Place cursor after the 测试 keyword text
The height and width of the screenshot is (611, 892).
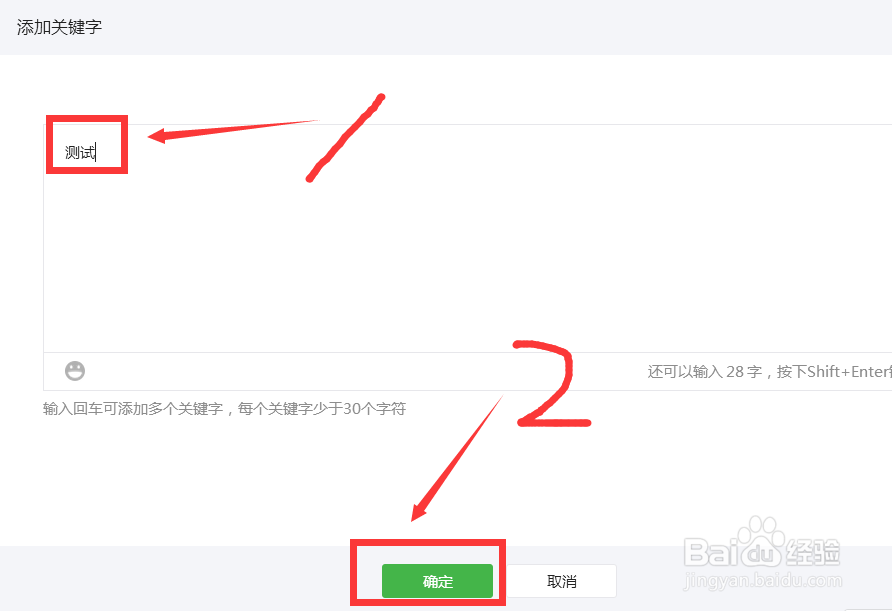point(96,152)
